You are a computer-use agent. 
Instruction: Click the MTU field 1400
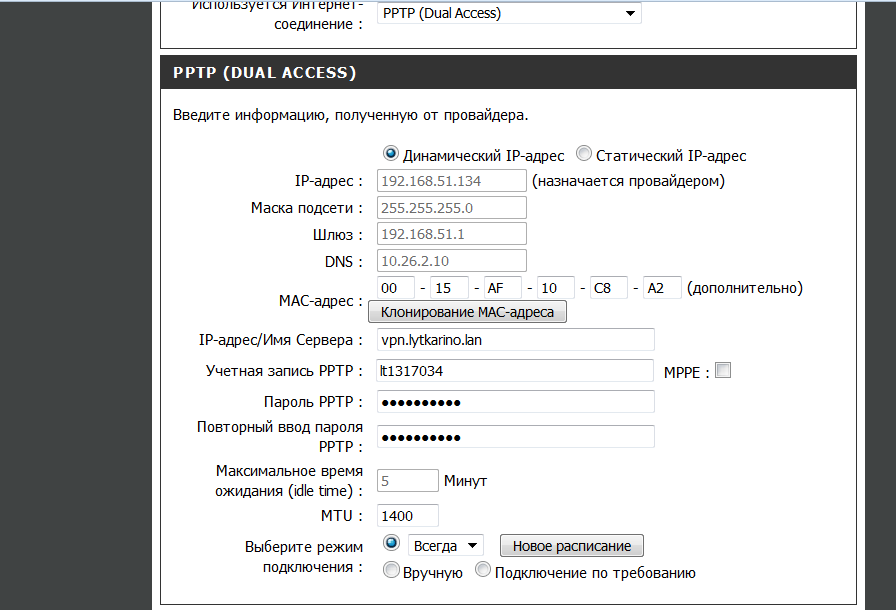[x=407, y=516]
